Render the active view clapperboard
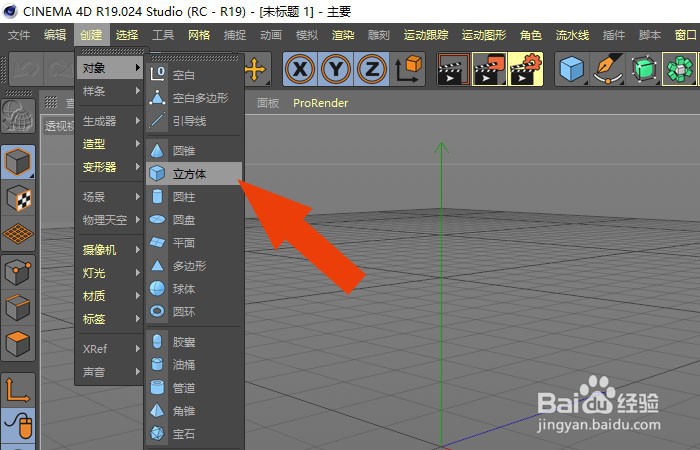The height and width of the screenshot is (450, 700). coord(454,69)
